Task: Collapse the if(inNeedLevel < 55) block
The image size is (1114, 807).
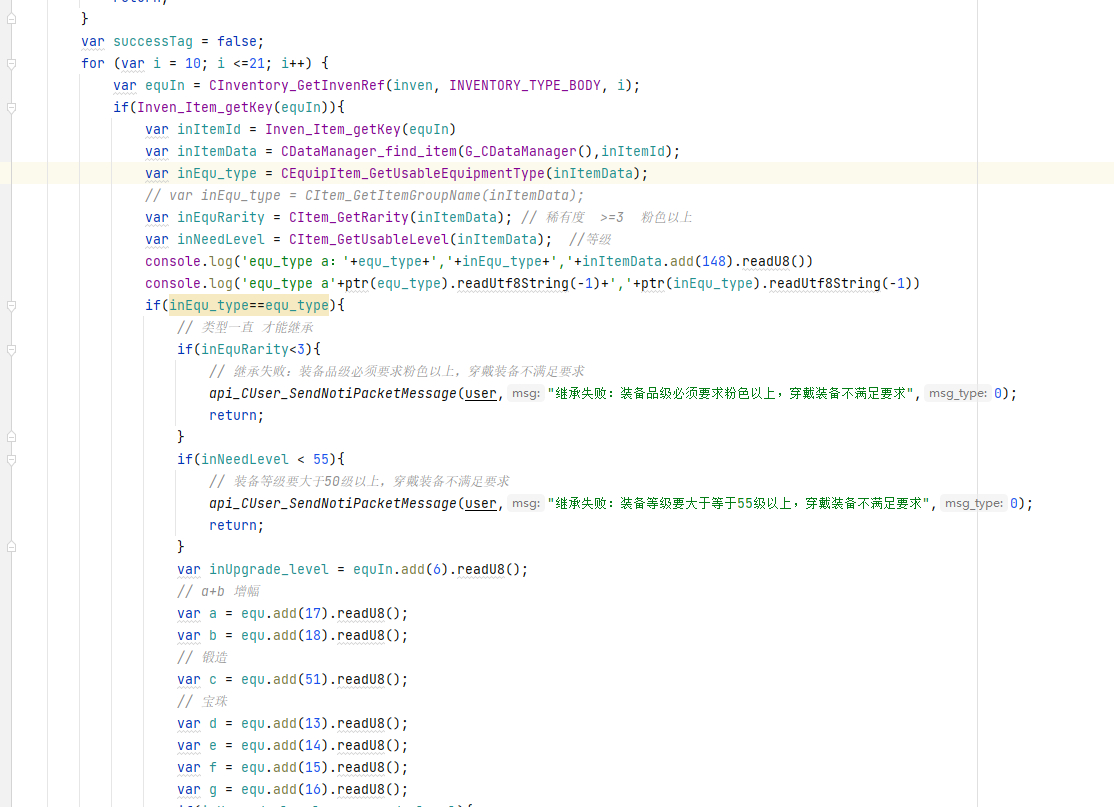Action: (x=11, y=459)
